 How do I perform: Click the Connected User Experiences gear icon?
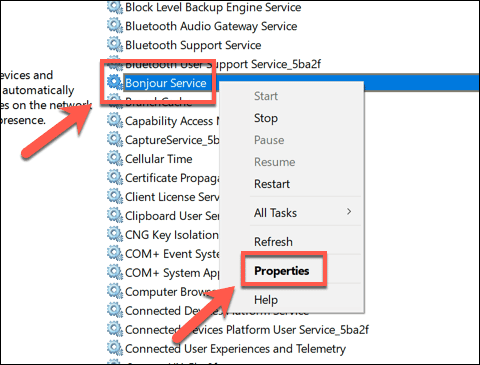(115, 348)
